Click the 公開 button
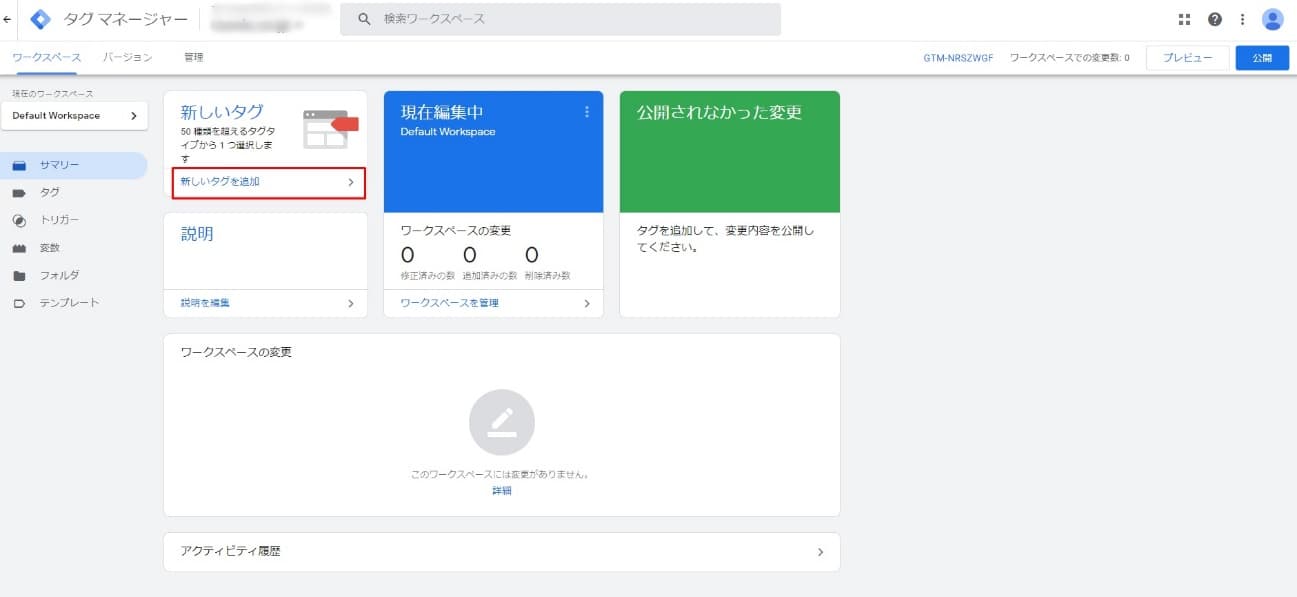This screenshot has width=1297, height=597. [x=1262, y=58]
